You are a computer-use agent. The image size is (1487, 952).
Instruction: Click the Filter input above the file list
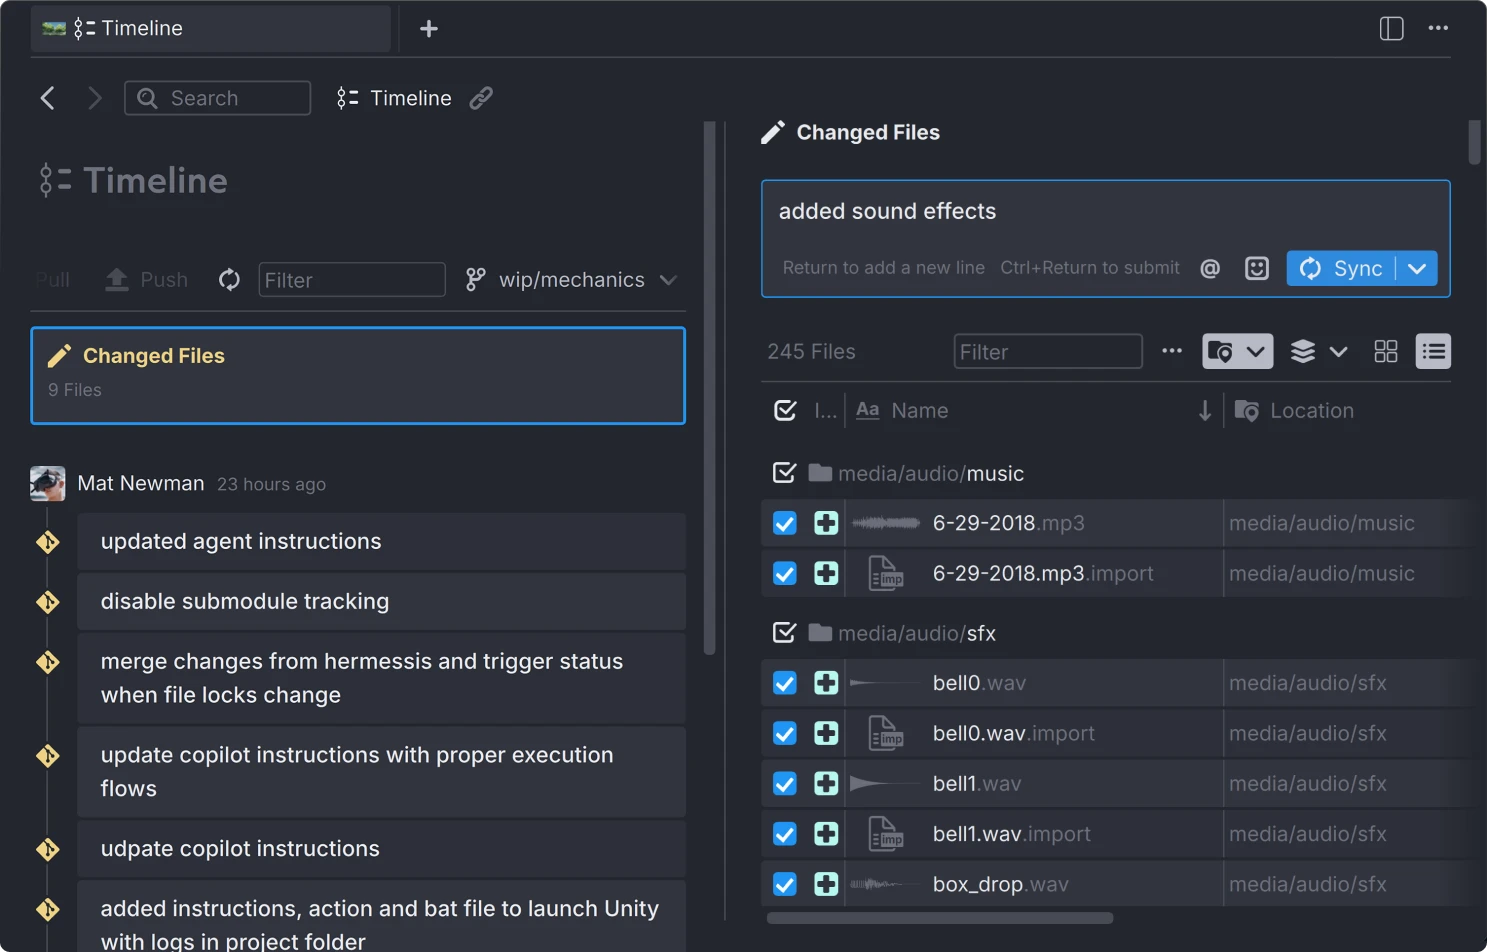pos(1047,351)
